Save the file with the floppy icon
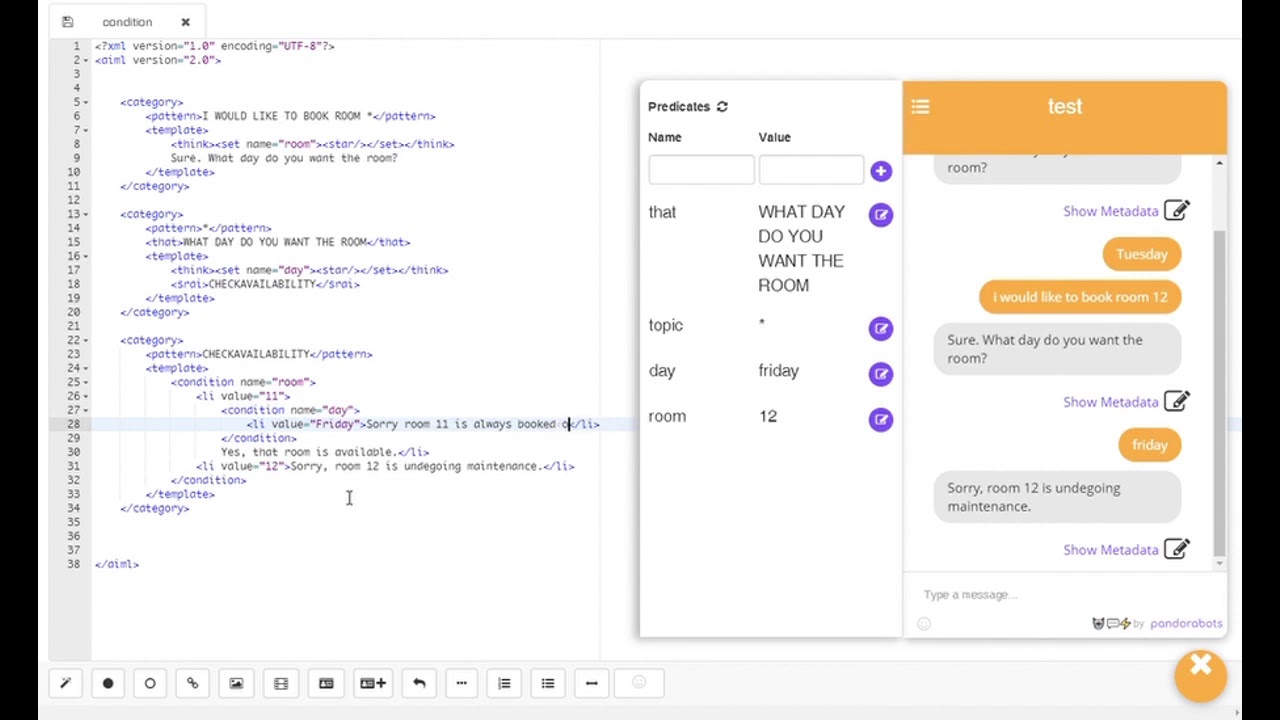1280x720 pixels. [67, 22]
